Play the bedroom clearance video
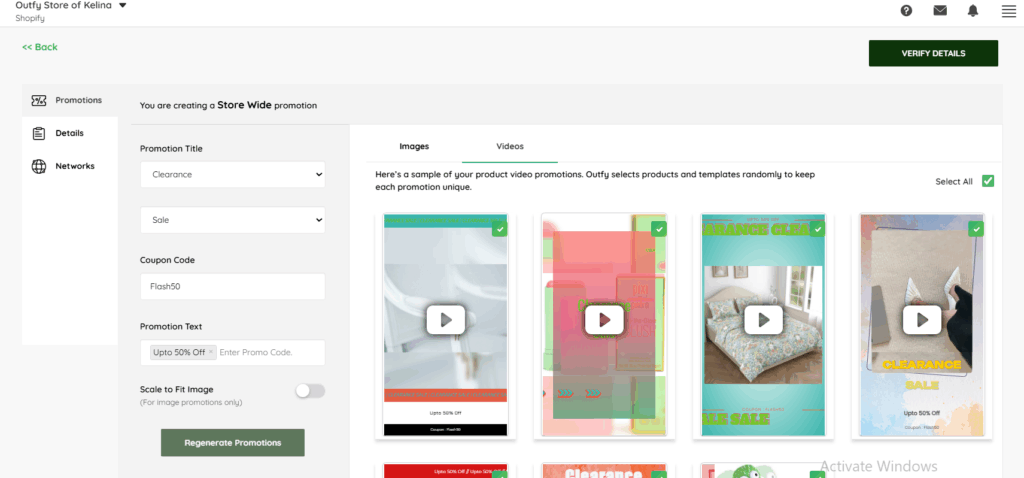This screenshot has height=478, width=1024. tap(764, 319)
